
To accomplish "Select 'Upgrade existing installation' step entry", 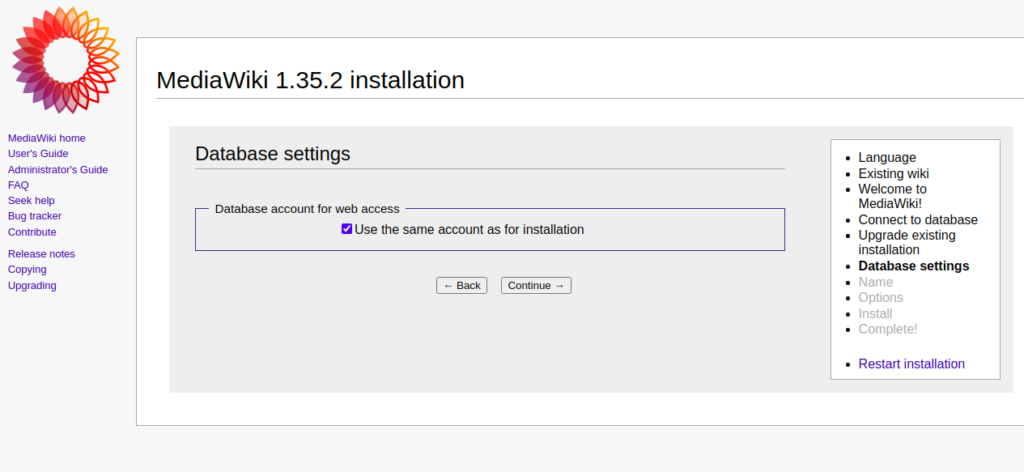I will click(906, 242).
